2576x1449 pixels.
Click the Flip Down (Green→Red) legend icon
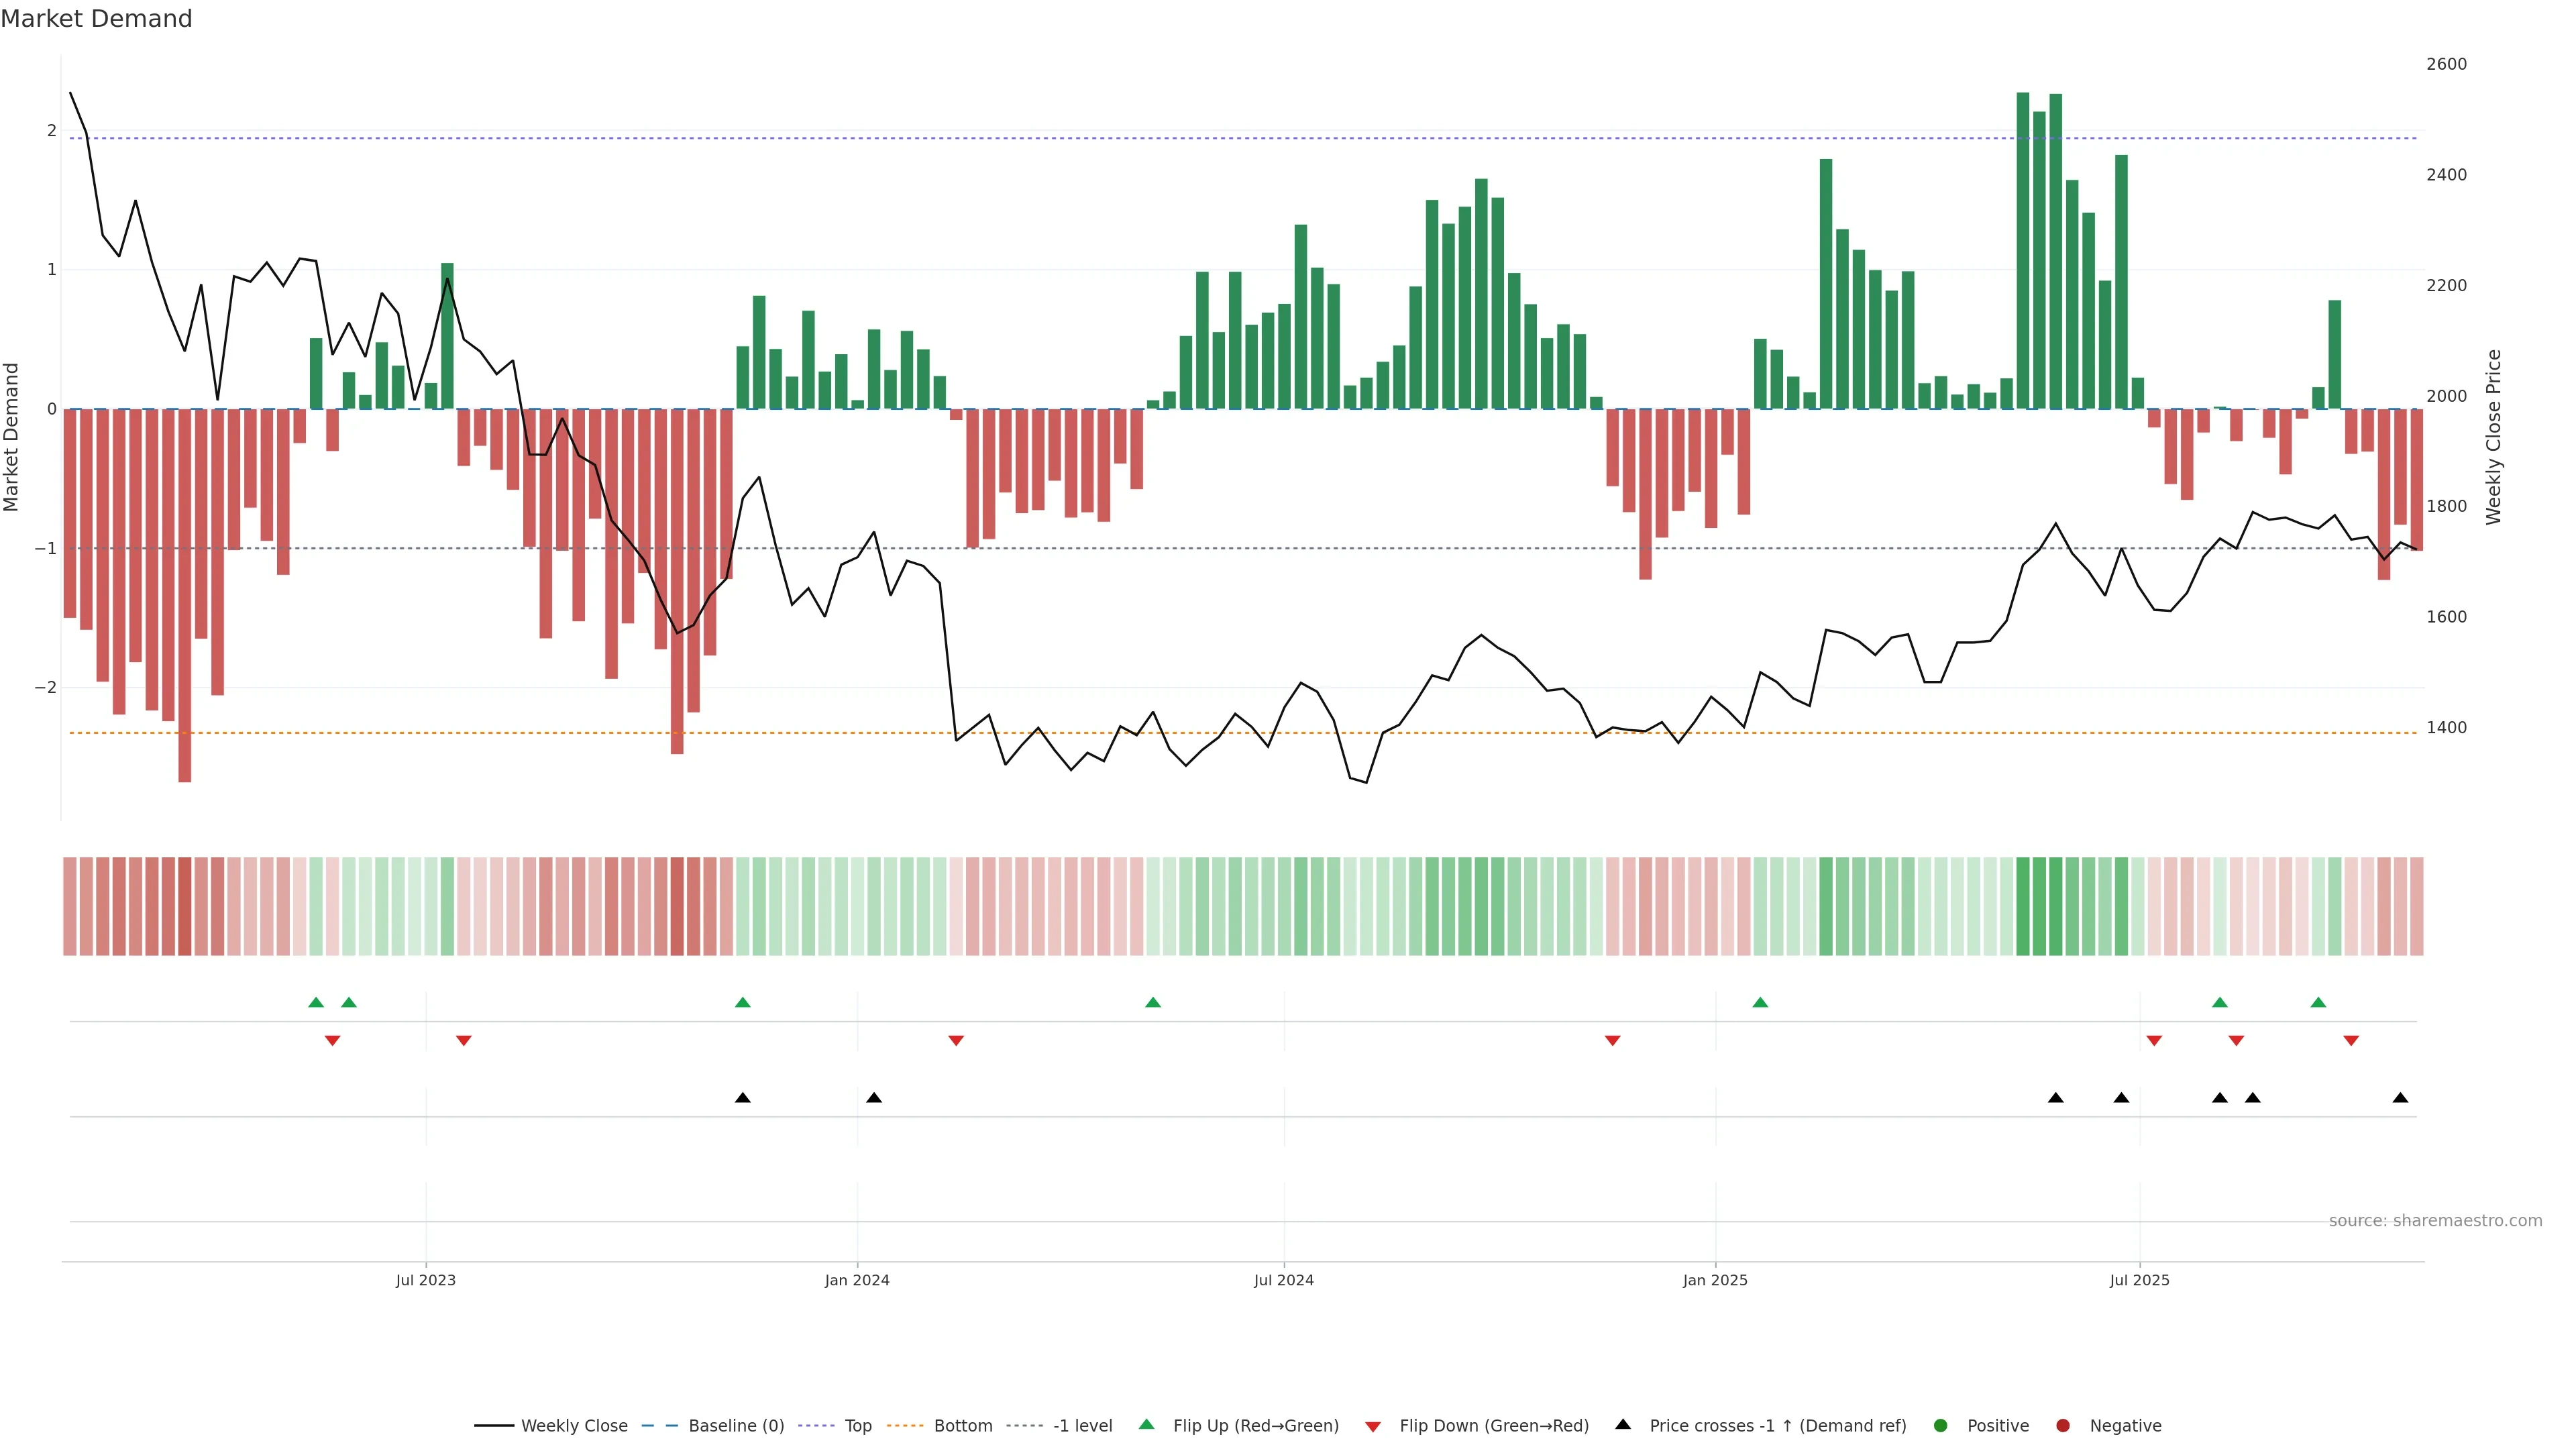pos(1373,1426)
